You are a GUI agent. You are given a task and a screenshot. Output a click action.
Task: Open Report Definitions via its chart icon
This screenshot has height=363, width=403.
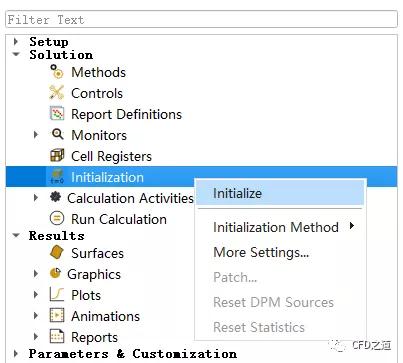57,114
